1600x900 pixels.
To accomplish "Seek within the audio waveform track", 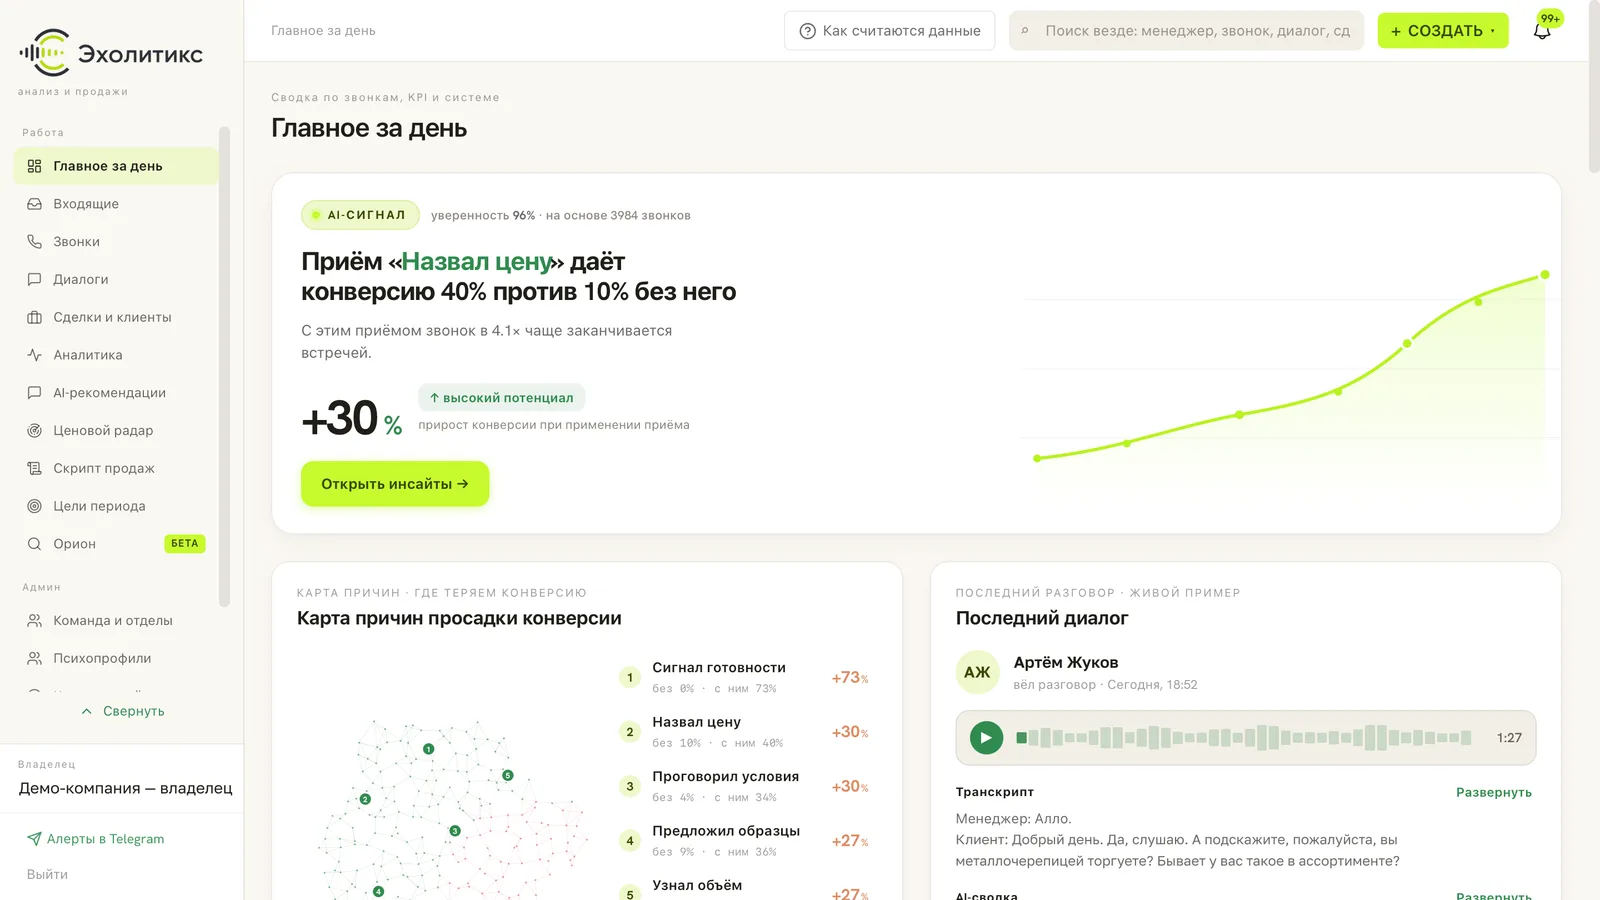I will coord(1243,738).
